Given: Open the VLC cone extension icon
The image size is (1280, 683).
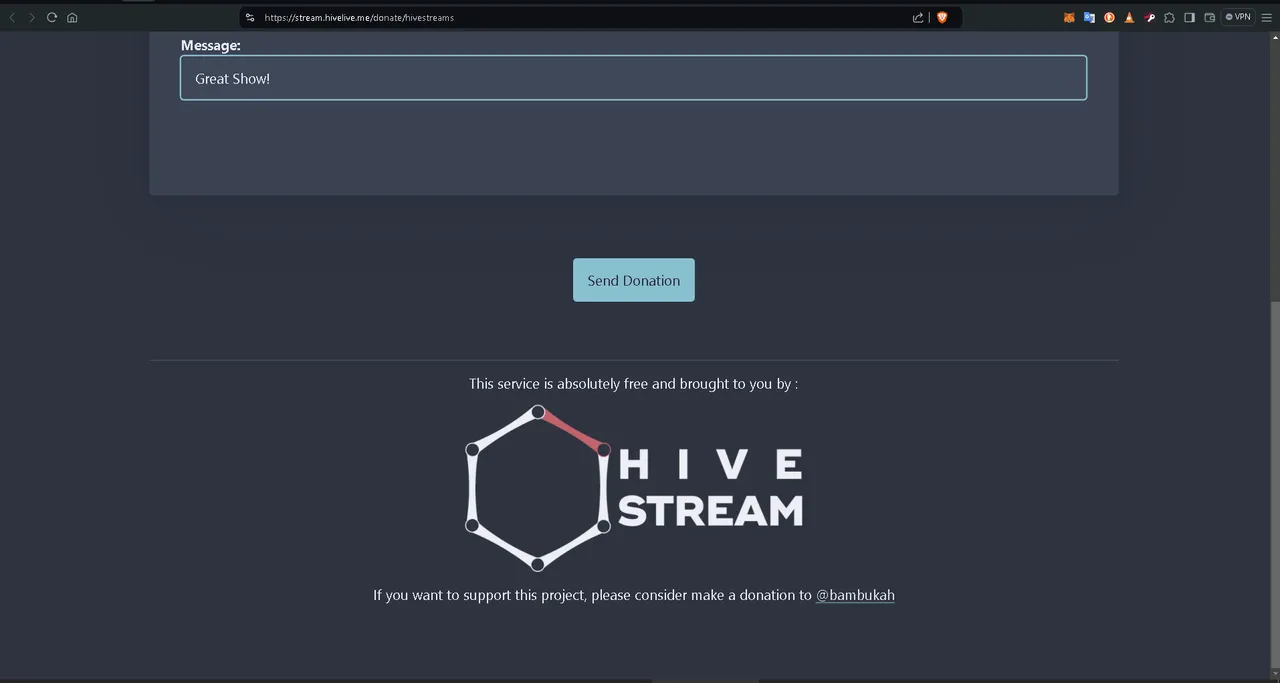Looking at the screenshot, I should click(x=1129, y=17).
